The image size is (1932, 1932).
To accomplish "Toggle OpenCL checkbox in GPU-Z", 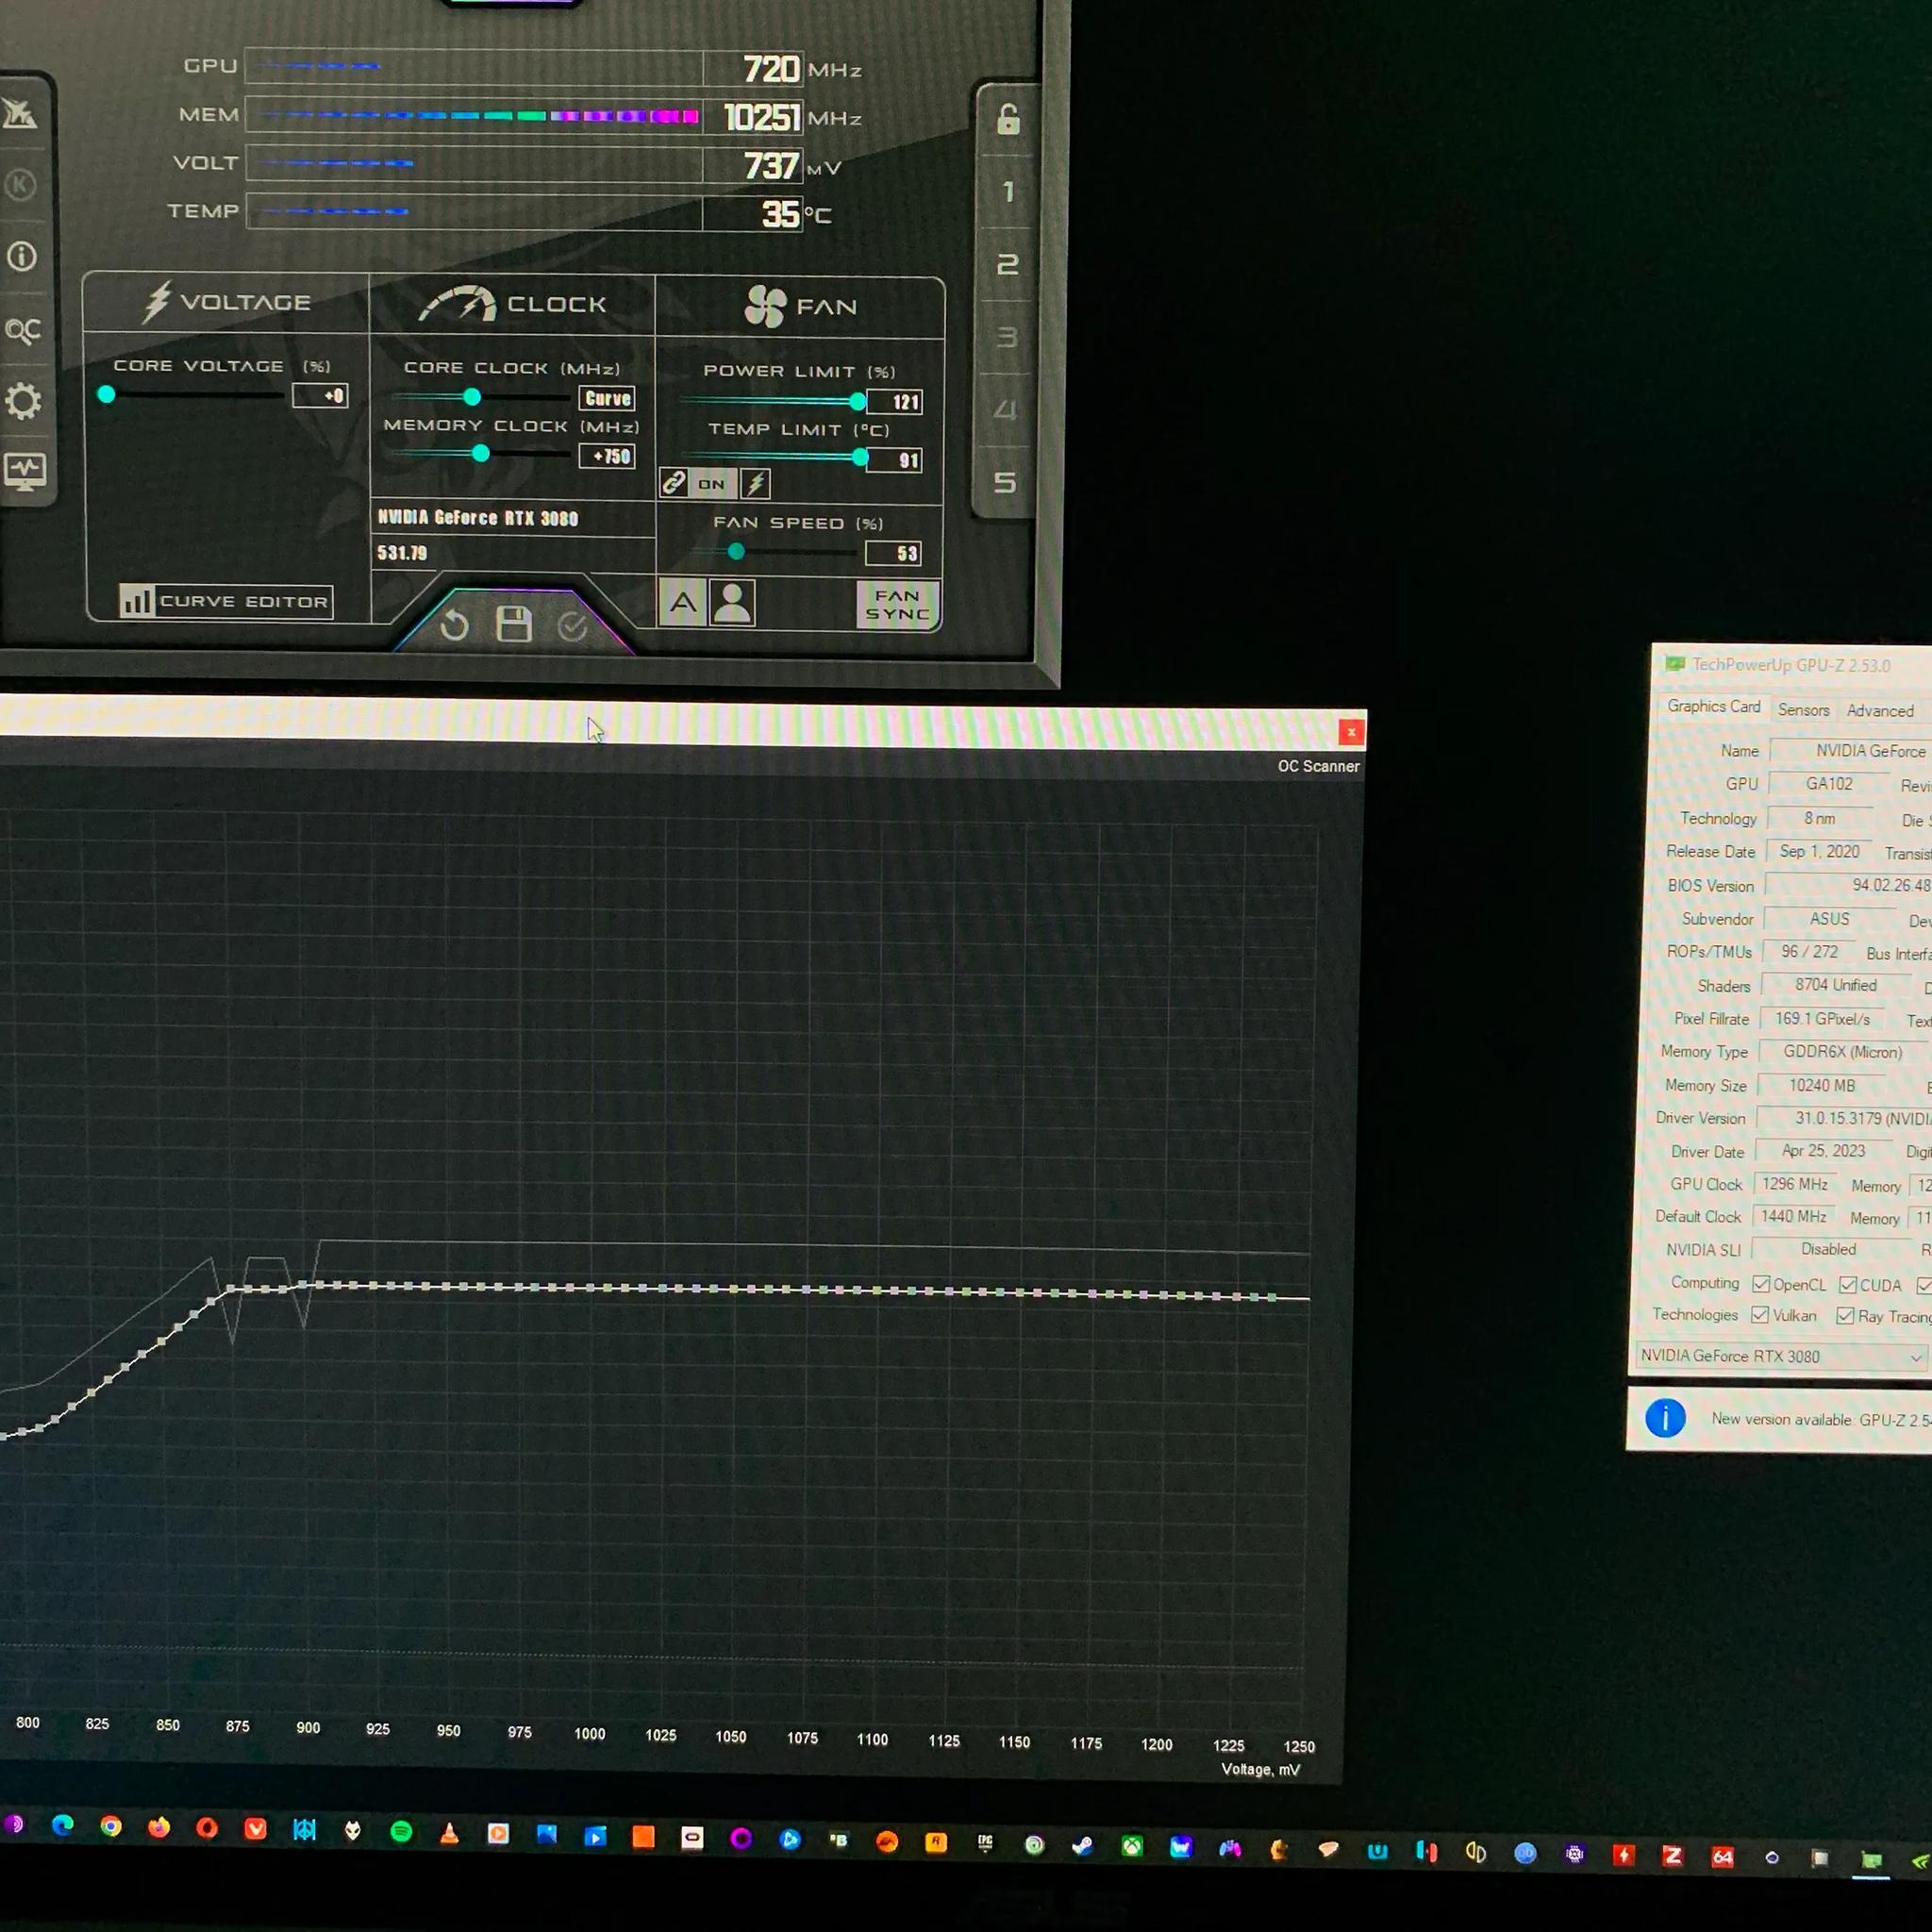I will (x=1761, y=1284).
